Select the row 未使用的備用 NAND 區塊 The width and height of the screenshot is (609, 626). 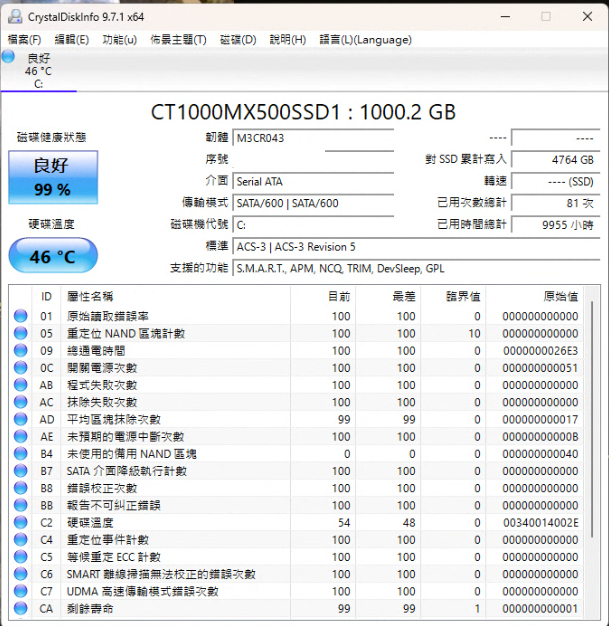(296, 454)
